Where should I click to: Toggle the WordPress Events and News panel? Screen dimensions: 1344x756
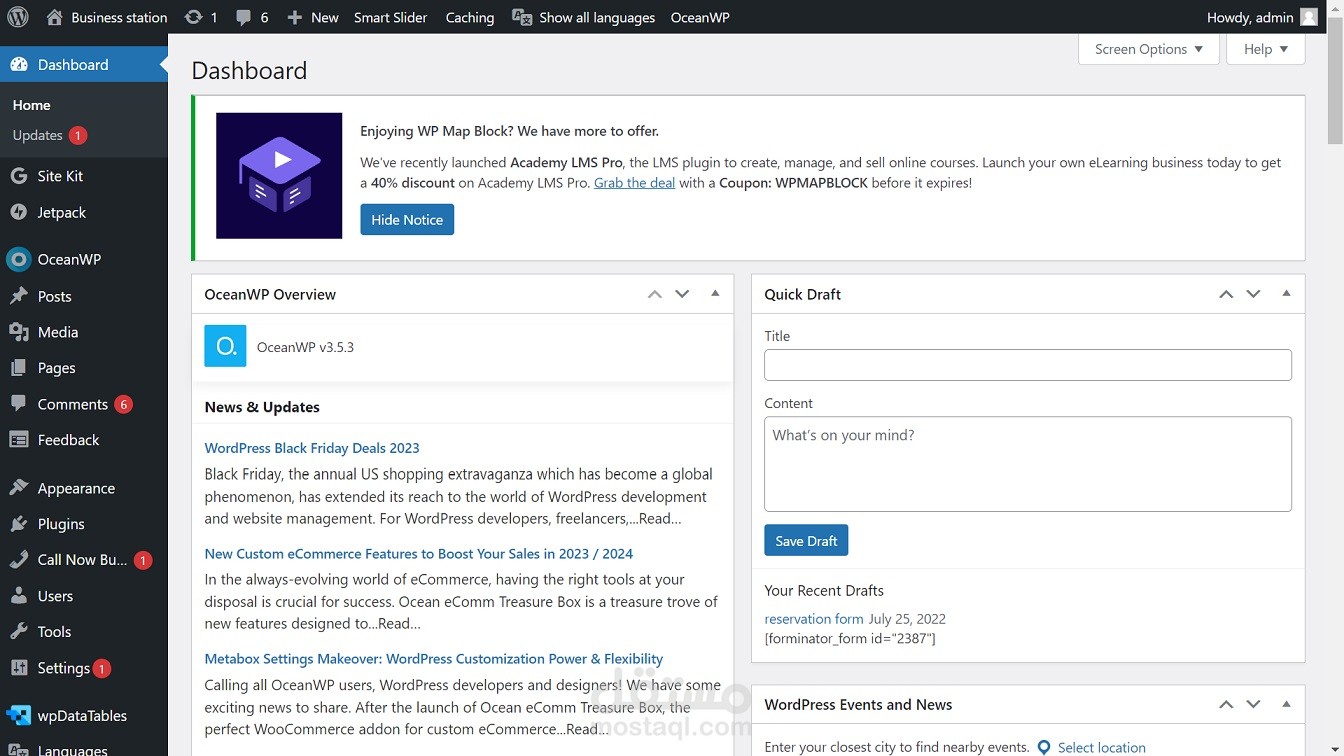click(x=1286, y=704)
